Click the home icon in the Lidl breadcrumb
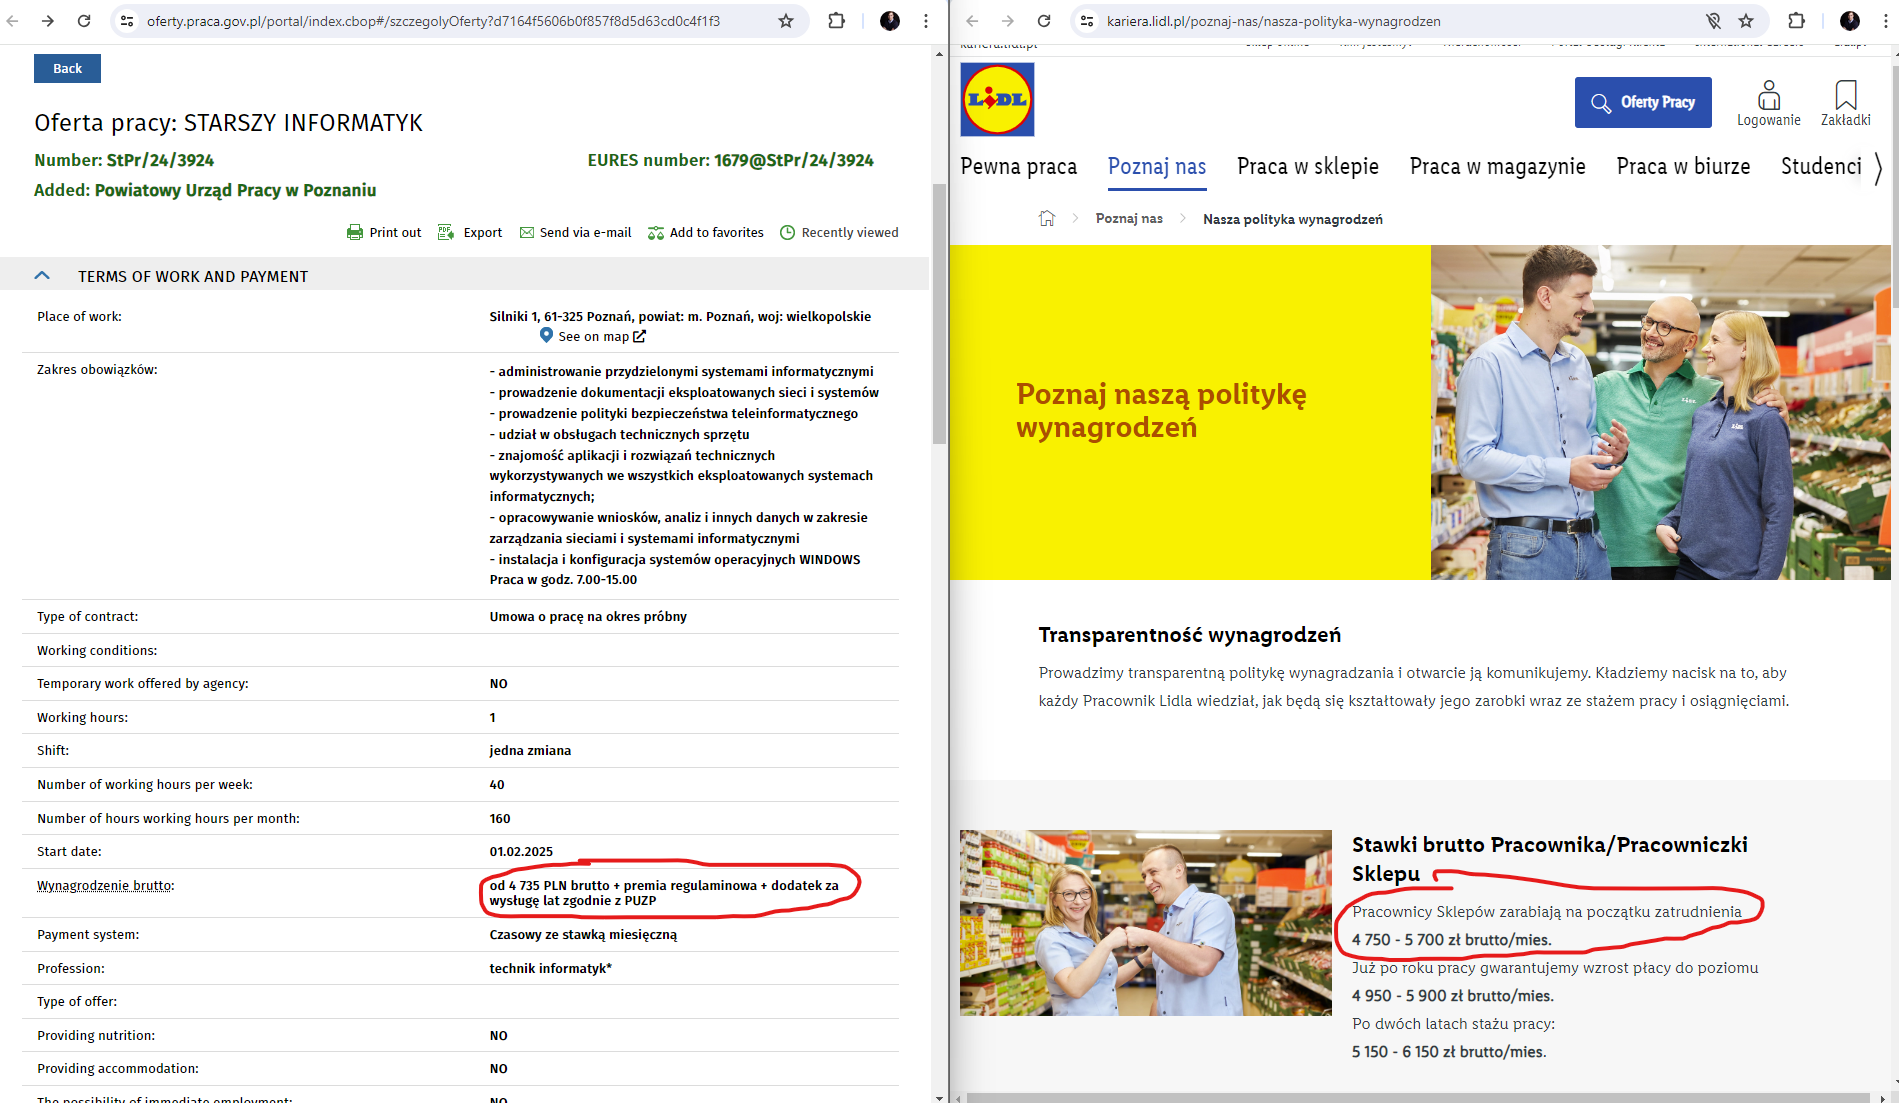The width and height of the screenshot is (1899, 1103). click(x=1047, y=218)
